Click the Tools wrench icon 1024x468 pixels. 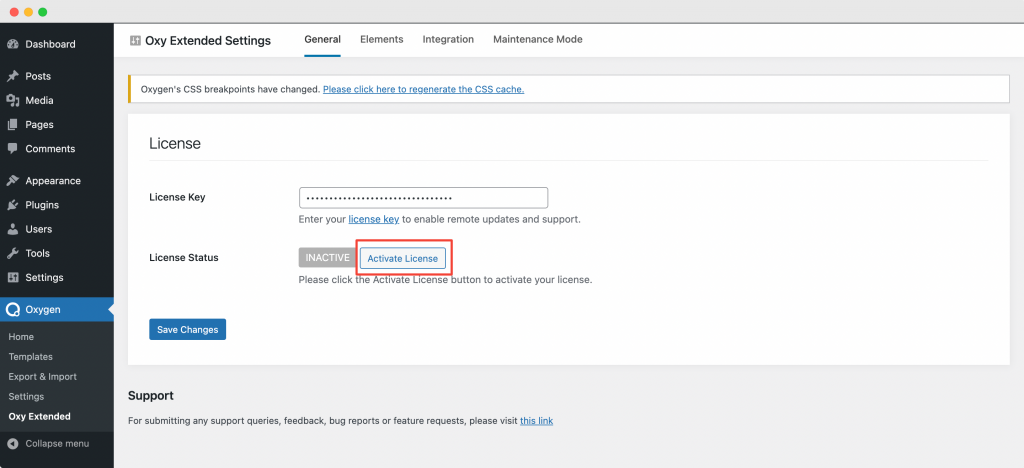(x=12, y=253)
